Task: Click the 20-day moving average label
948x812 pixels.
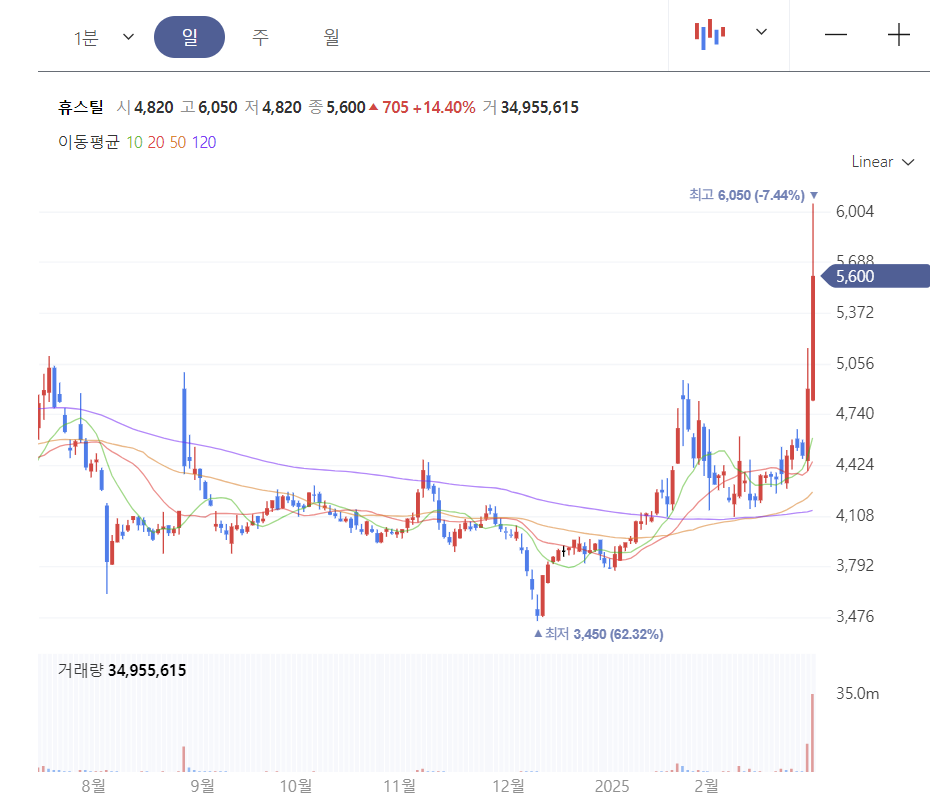Action: pyautogui.click(x=156, y=143)
